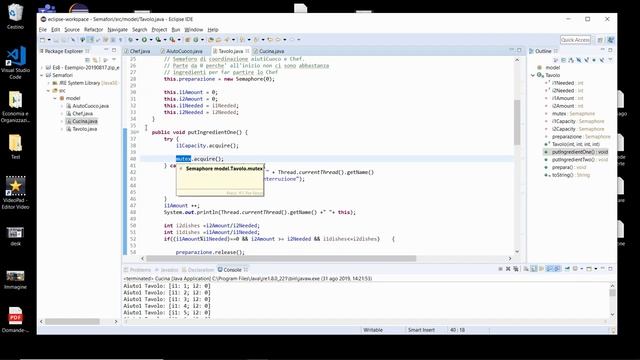Open Visual Studio Code desktop icon
Screen dimensions: 640x360
16,62
